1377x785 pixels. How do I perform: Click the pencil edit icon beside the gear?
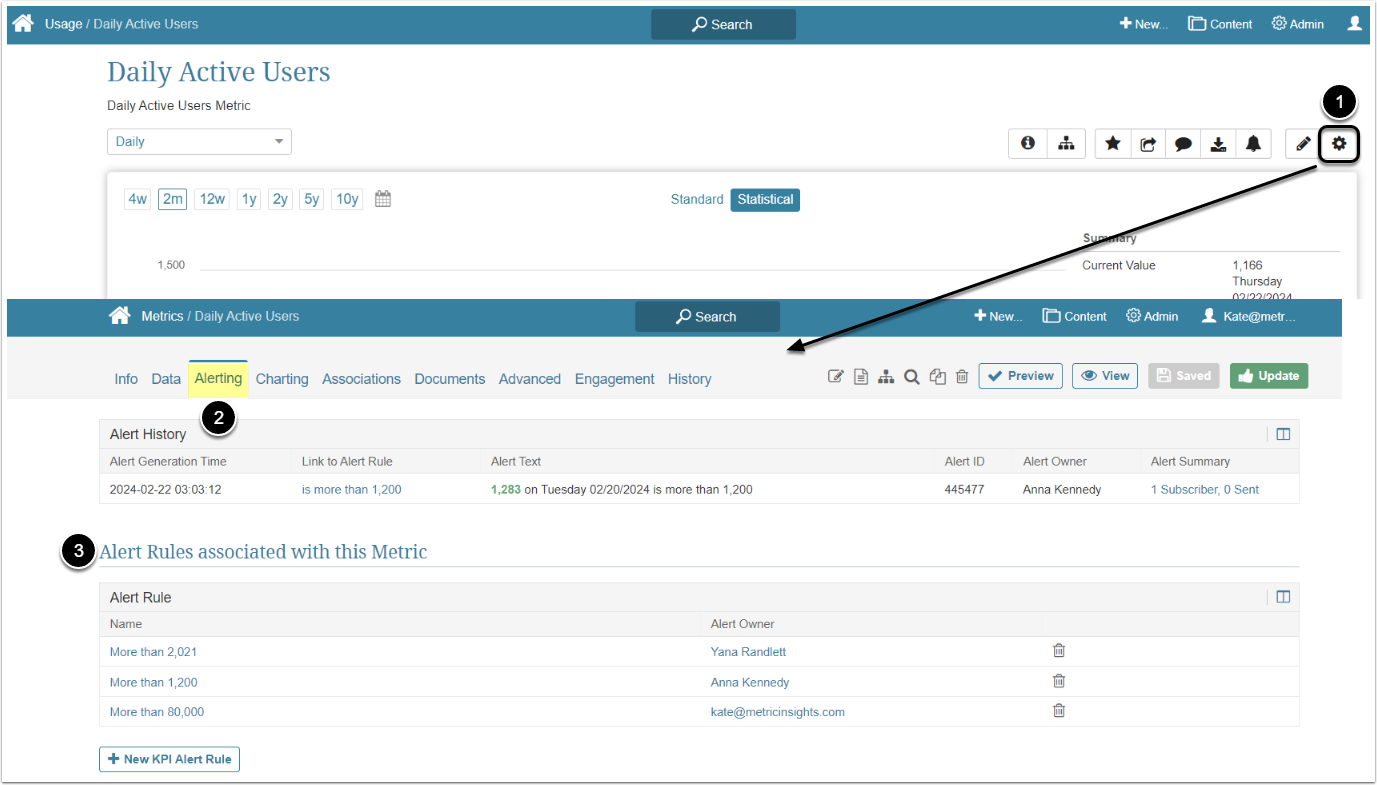(1303, 144)
